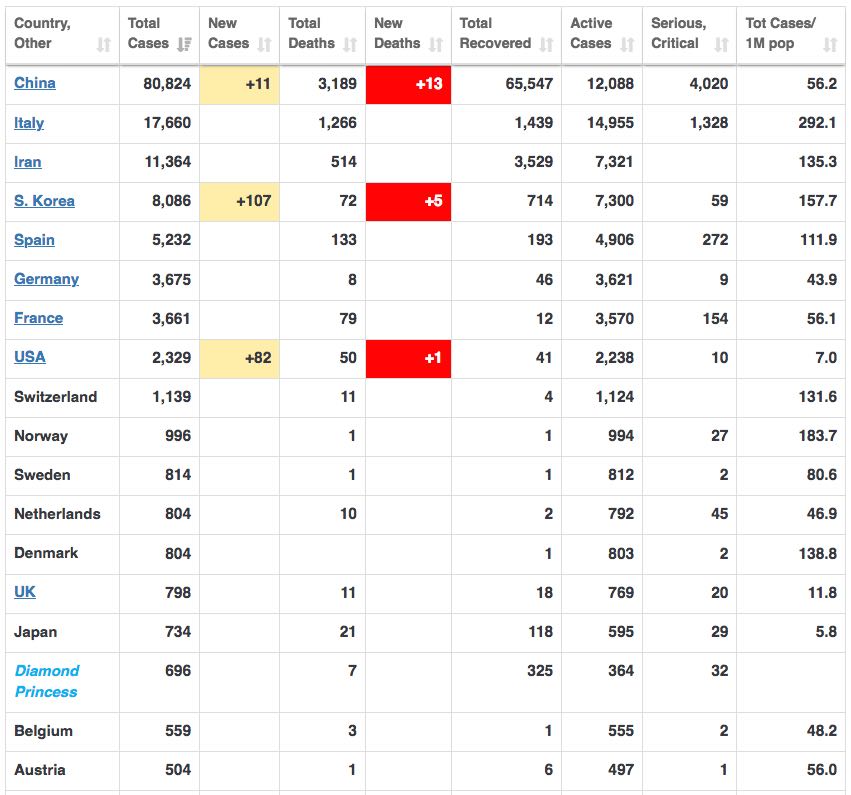851x795 pixels.
Task: Open the S. Korea details link
Action: click(x=44, y=201)
